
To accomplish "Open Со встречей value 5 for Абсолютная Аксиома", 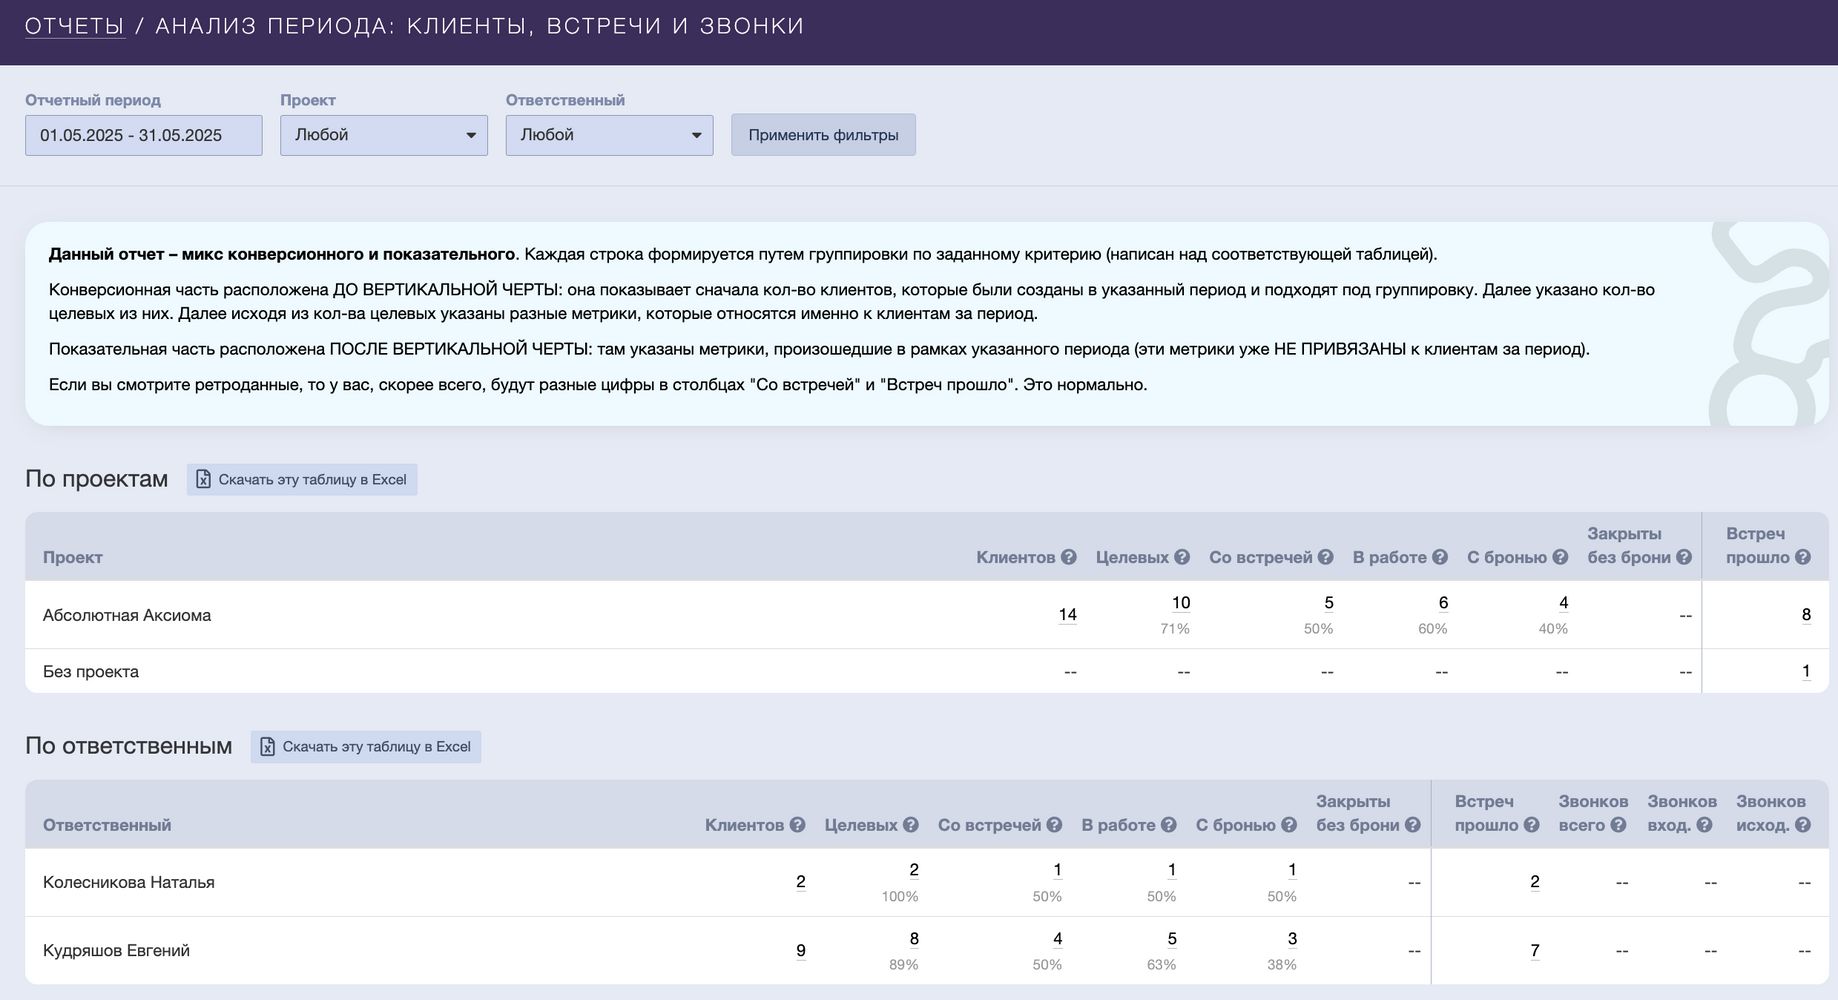I will coord(1329,602).
